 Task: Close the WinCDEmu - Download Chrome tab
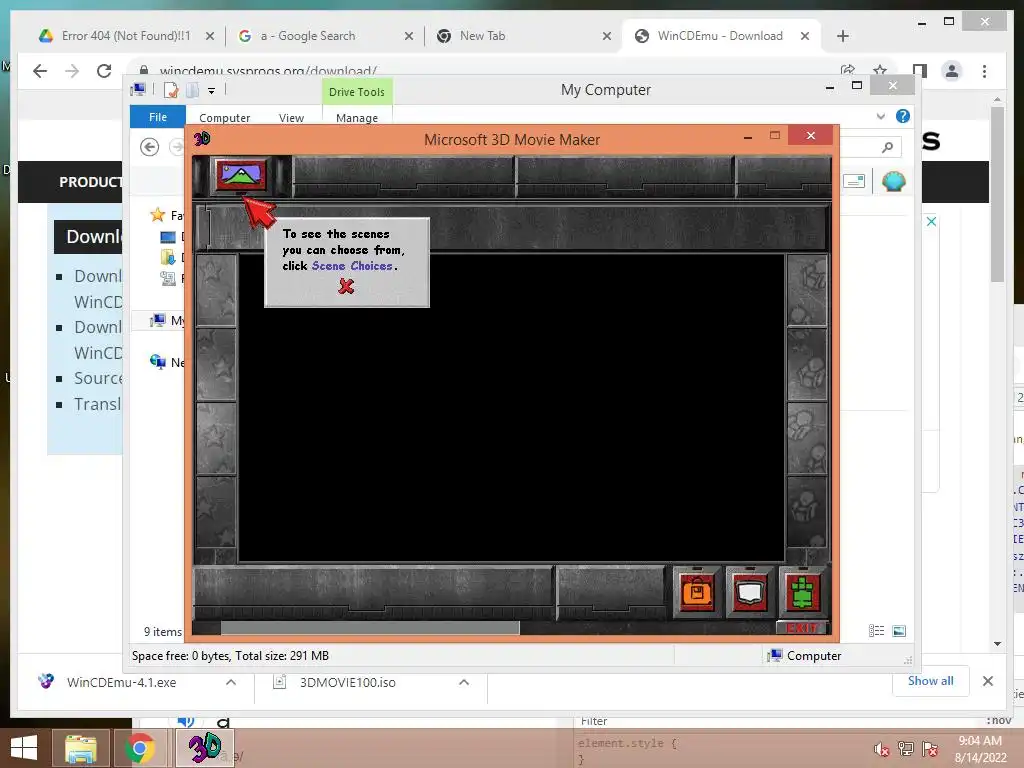pos(805,36)
